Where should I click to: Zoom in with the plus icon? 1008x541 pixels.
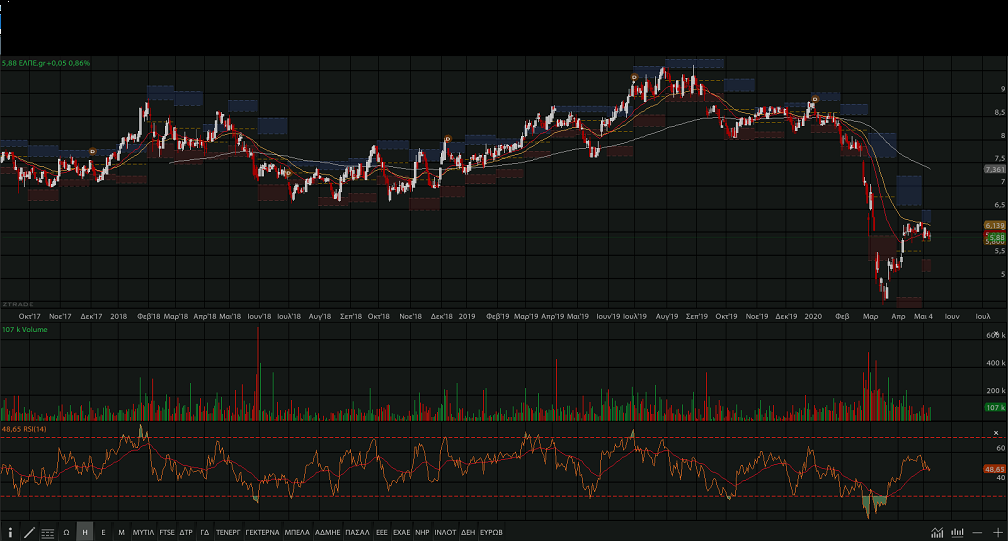(x=997, y=532)
